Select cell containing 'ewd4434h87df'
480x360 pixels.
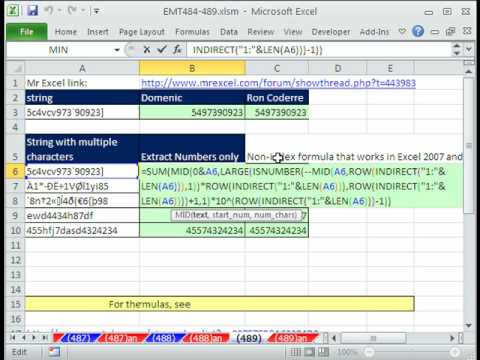[82, 215]
